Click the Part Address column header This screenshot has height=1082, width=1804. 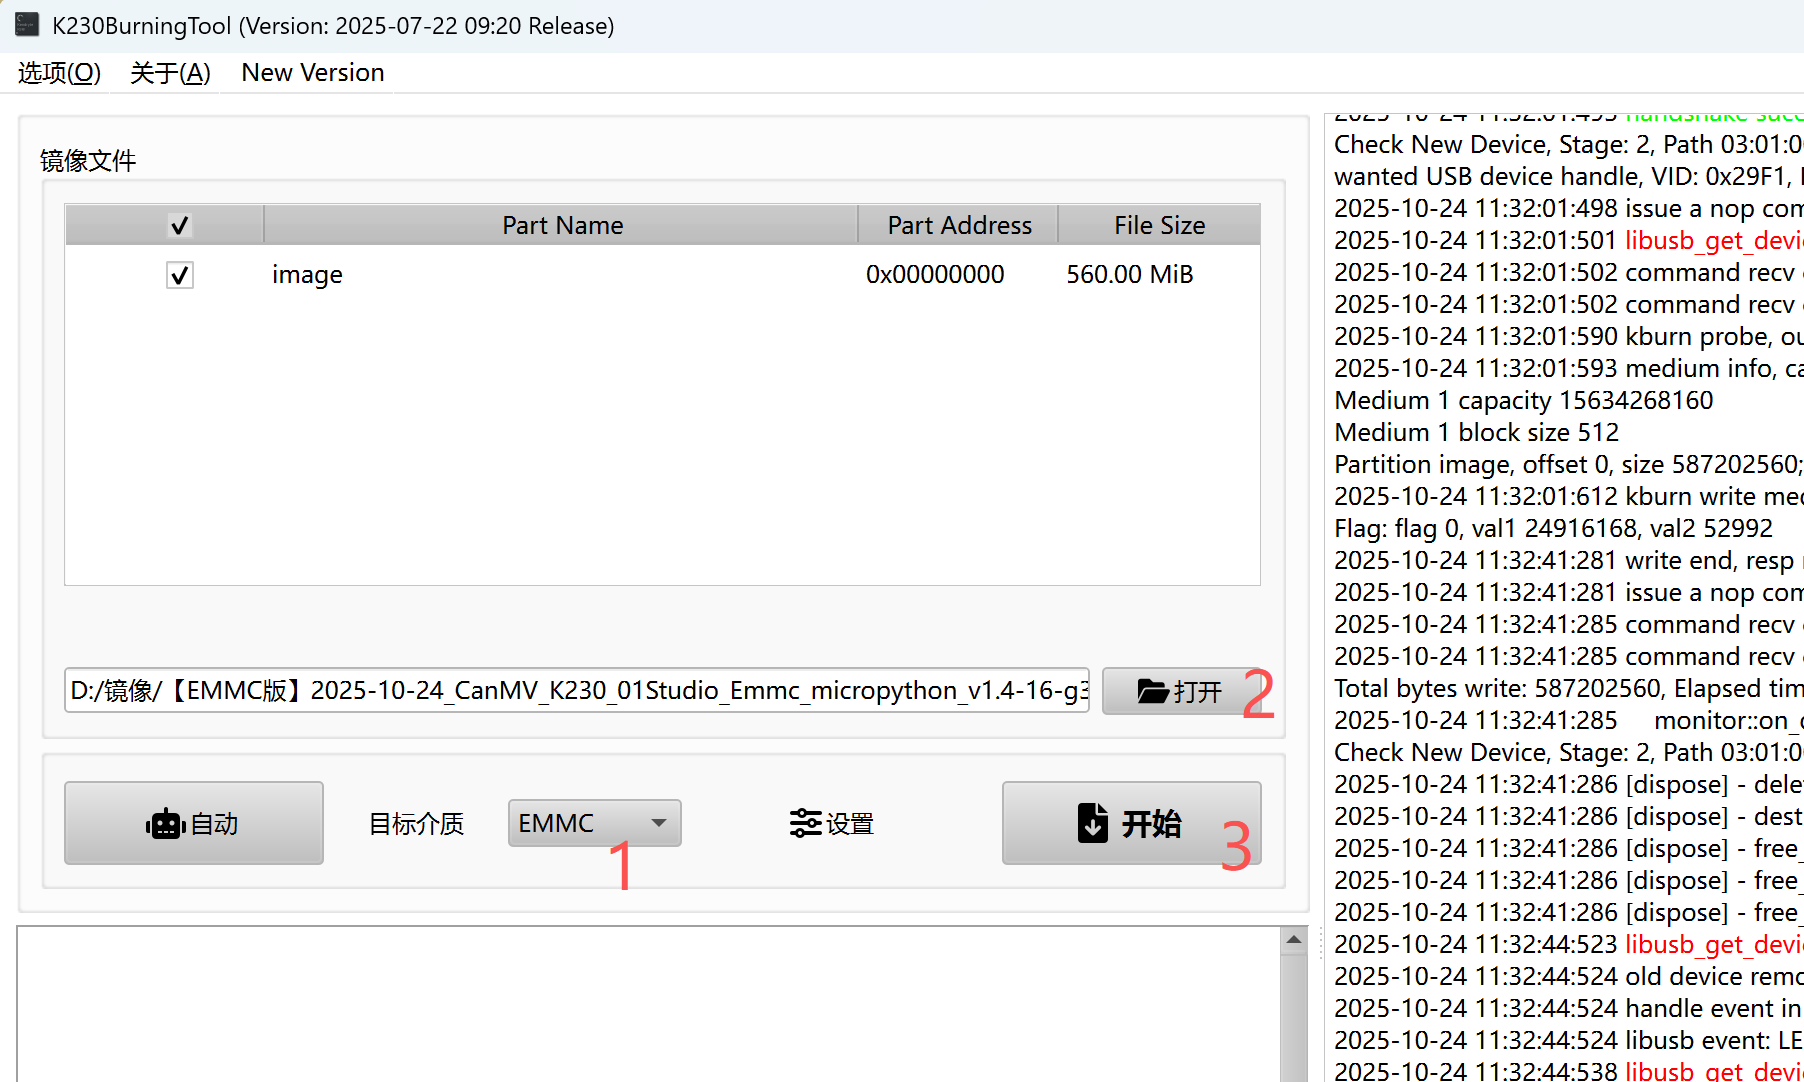[958, 226]
